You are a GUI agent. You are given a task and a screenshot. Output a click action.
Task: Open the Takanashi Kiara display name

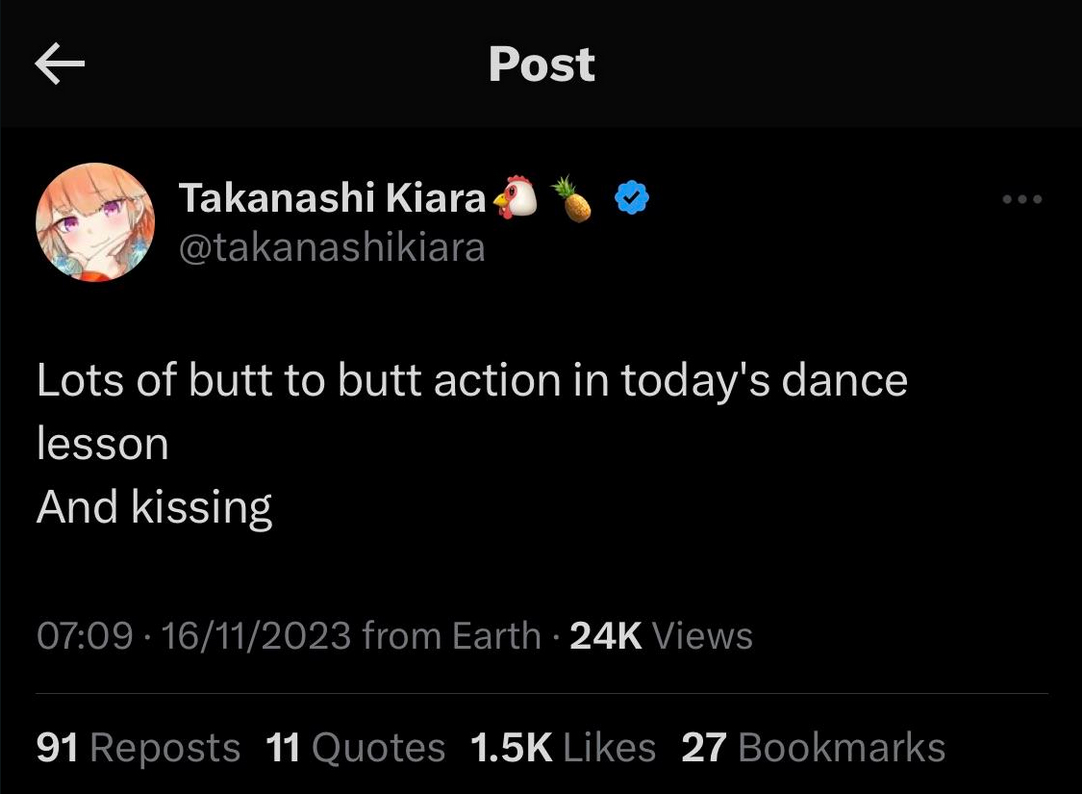pyautogui.click(x=333, y=198)
